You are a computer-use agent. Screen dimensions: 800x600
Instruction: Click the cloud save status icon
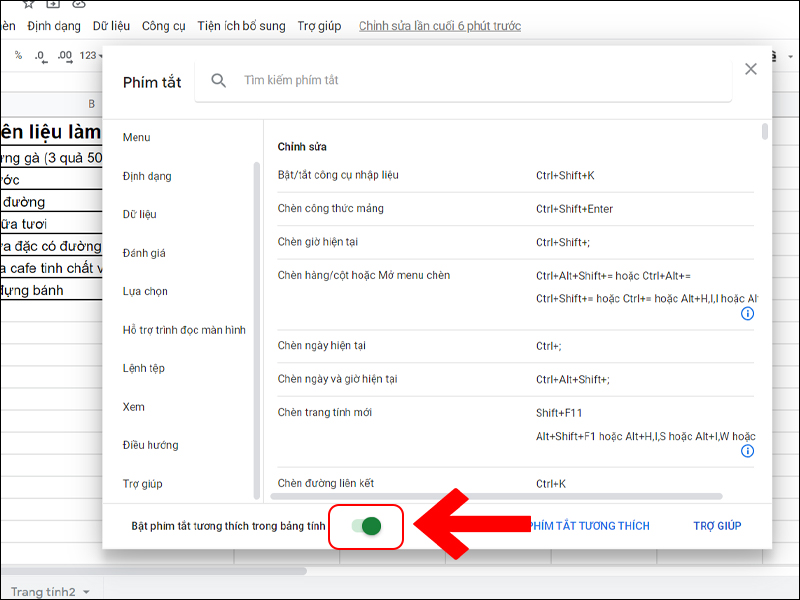click(x=78, y=4)
